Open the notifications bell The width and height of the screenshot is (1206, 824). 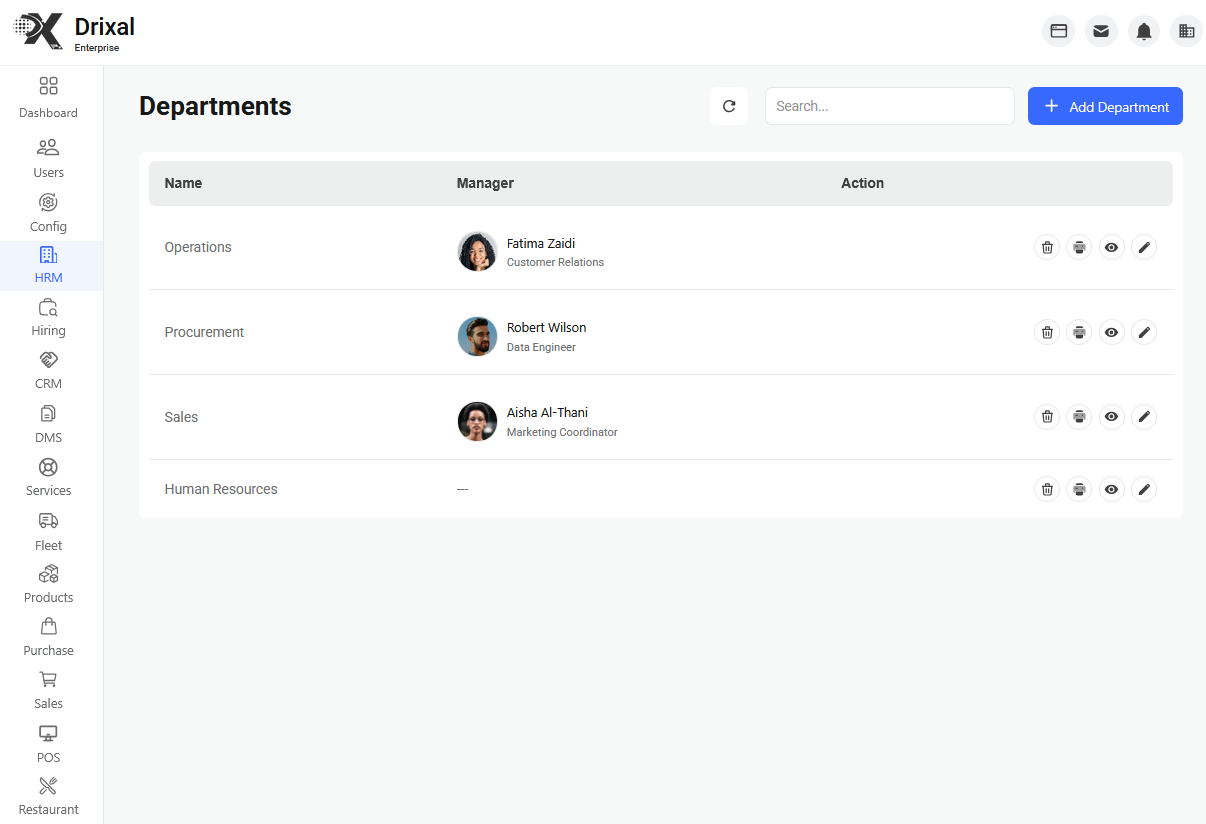(1144, 31)
